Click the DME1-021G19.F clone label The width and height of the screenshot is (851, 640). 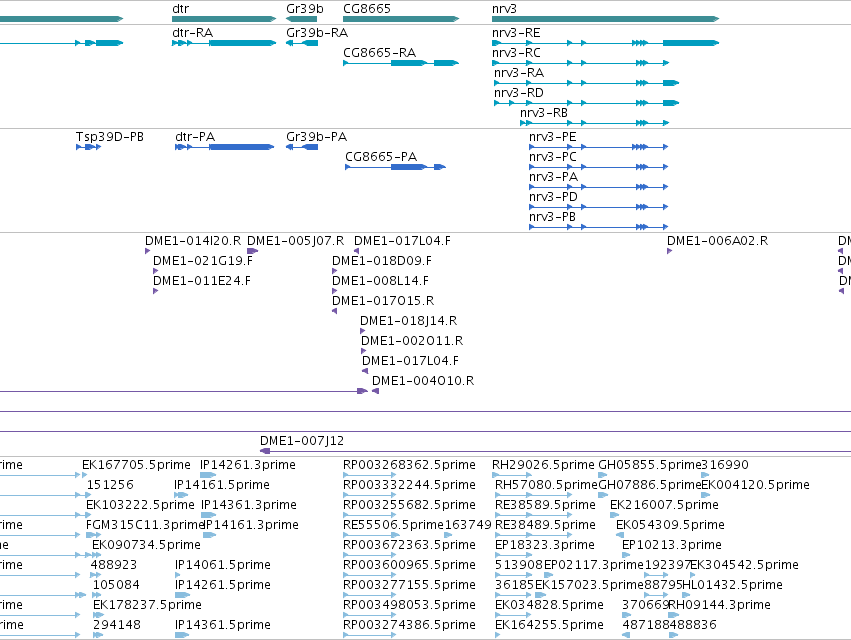(x=203, y=261)
